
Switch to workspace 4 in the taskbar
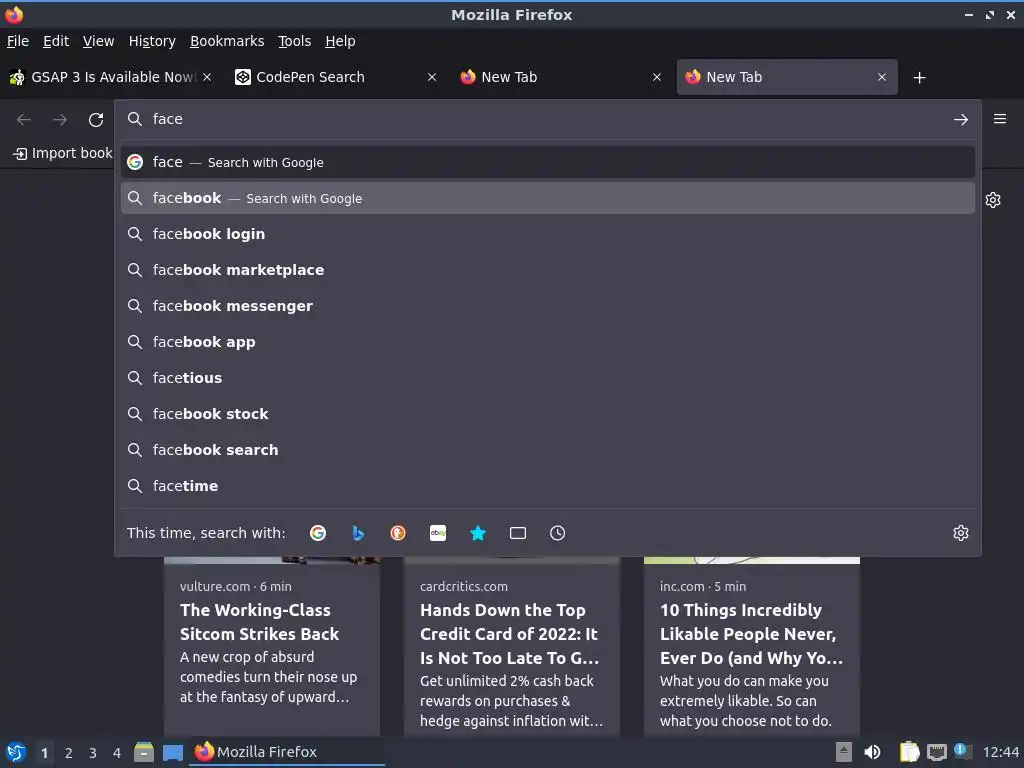pos(117,753)
